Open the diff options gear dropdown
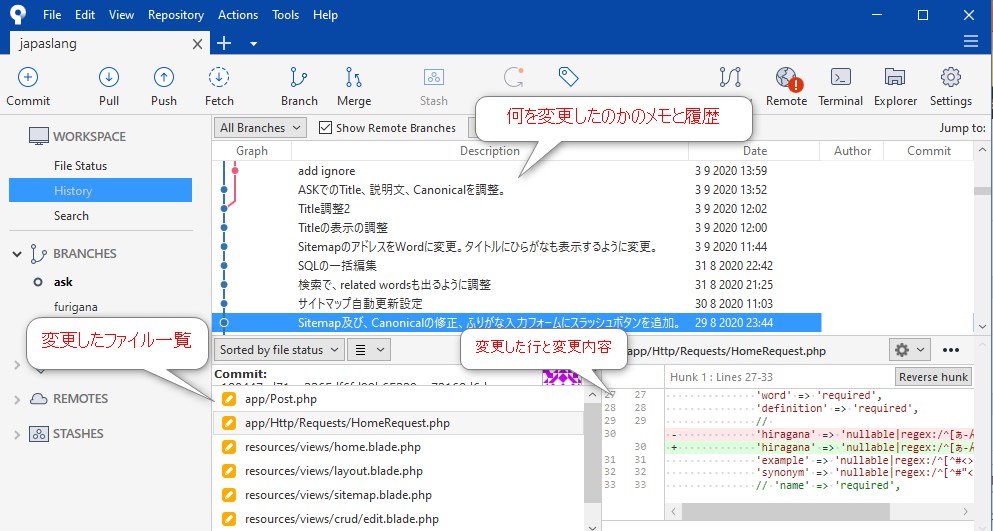The height and width of the screenshot is (531, 993). 909,350
